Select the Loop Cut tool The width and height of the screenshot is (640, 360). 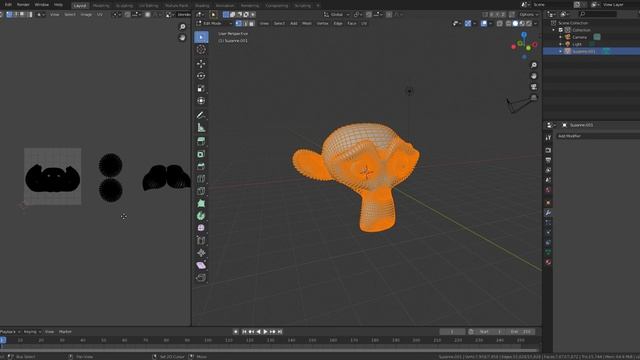[201, 179]
